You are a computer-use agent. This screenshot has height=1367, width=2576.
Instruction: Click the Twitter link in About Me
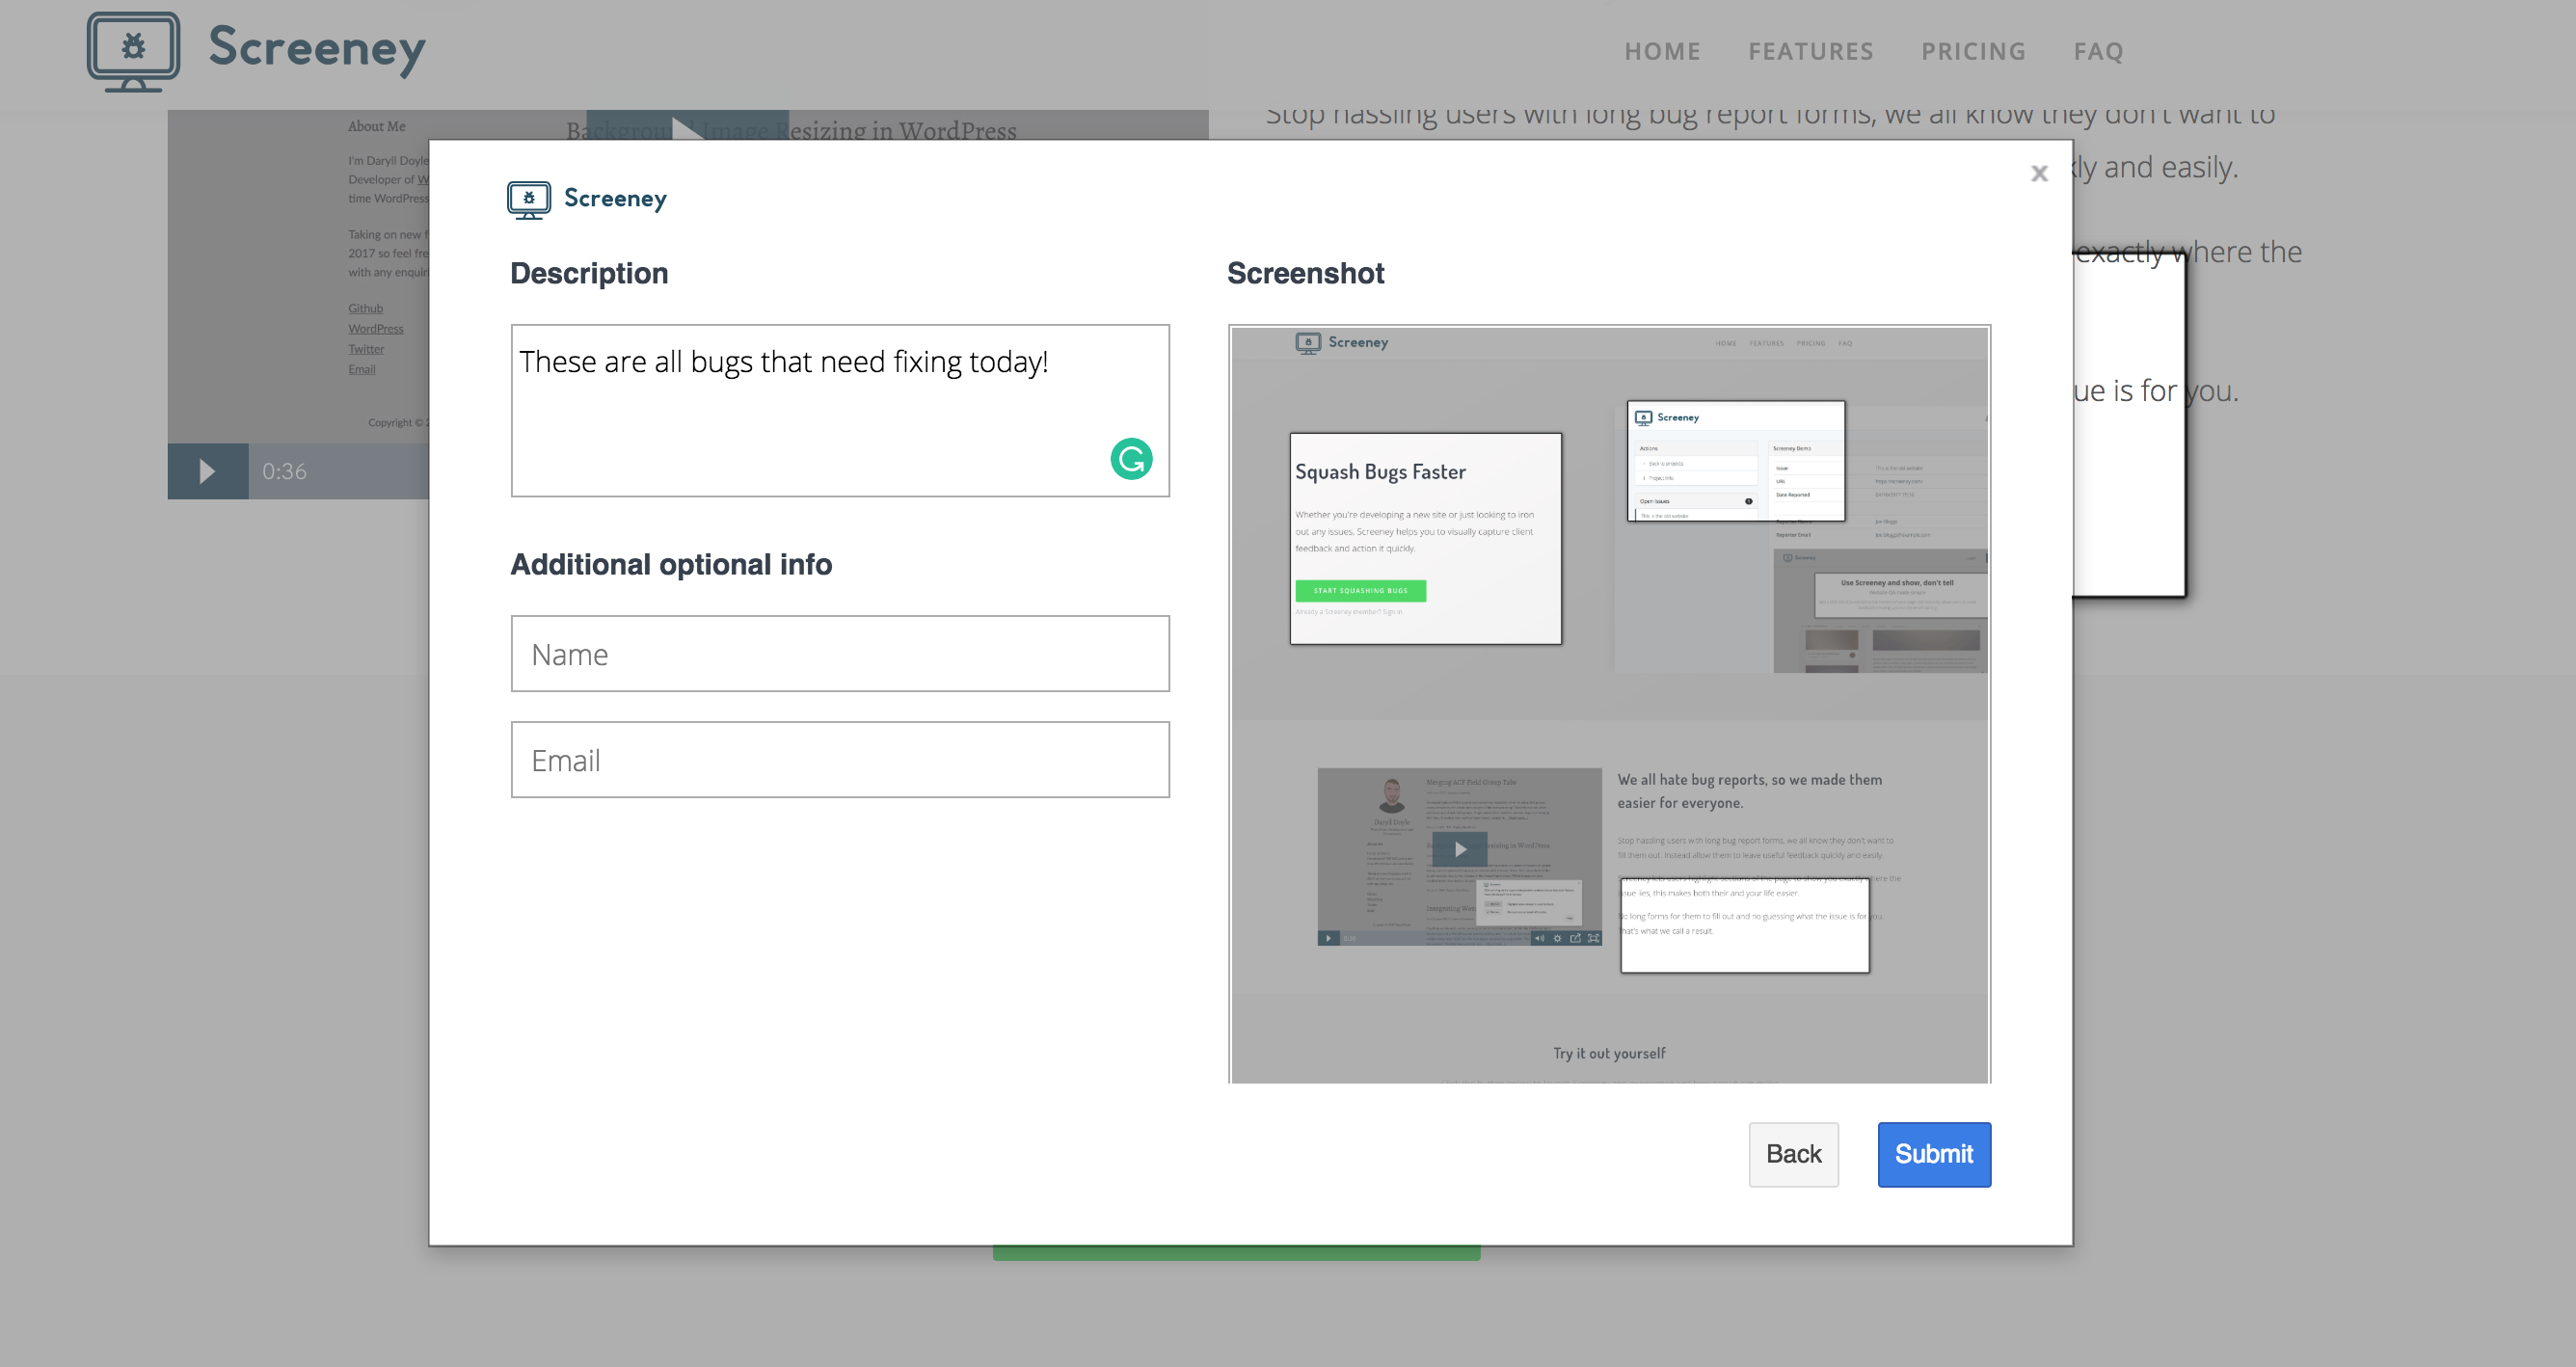pos(365,349)
